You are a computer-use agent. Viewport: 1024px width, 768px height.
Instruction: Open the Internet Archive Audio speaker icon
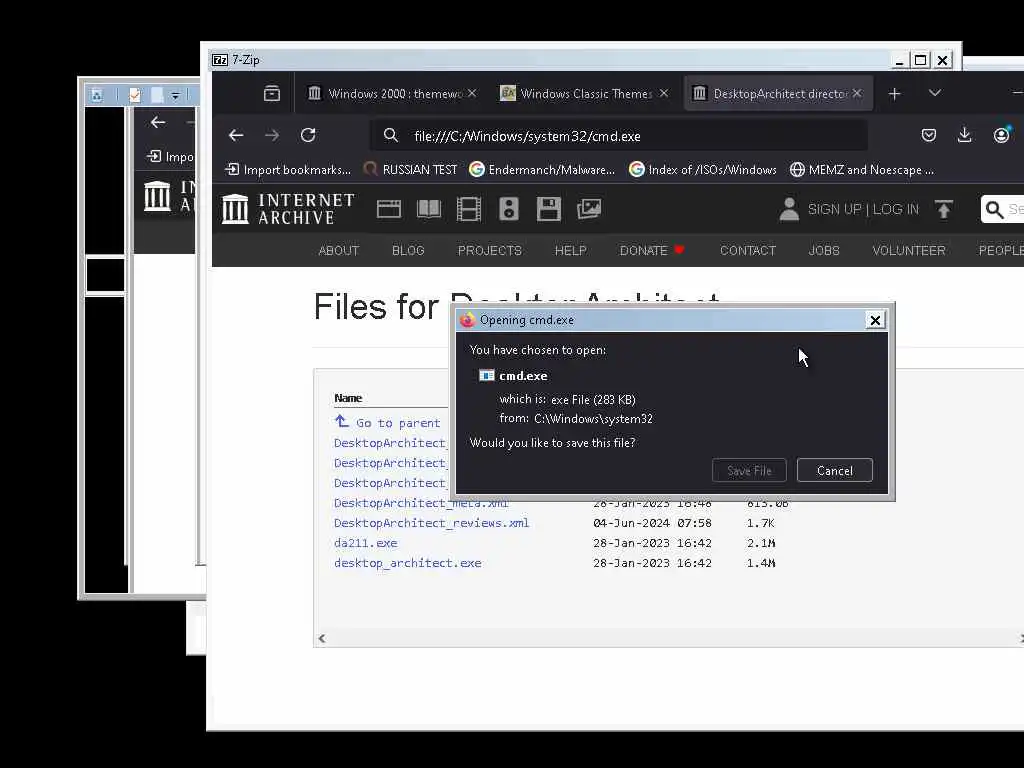coord(509,209)
